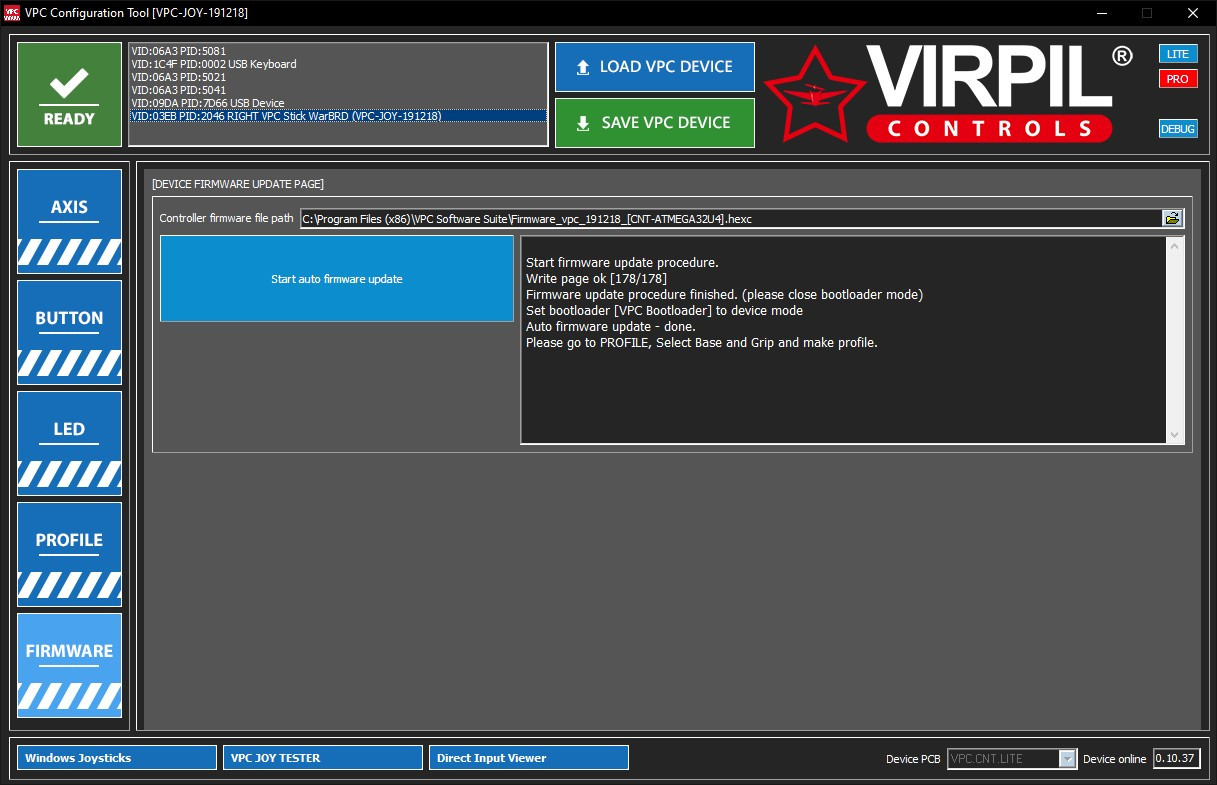Click the VPC app icon in title bar
This screenshot has height=785, width=1217.
[12, 13]
